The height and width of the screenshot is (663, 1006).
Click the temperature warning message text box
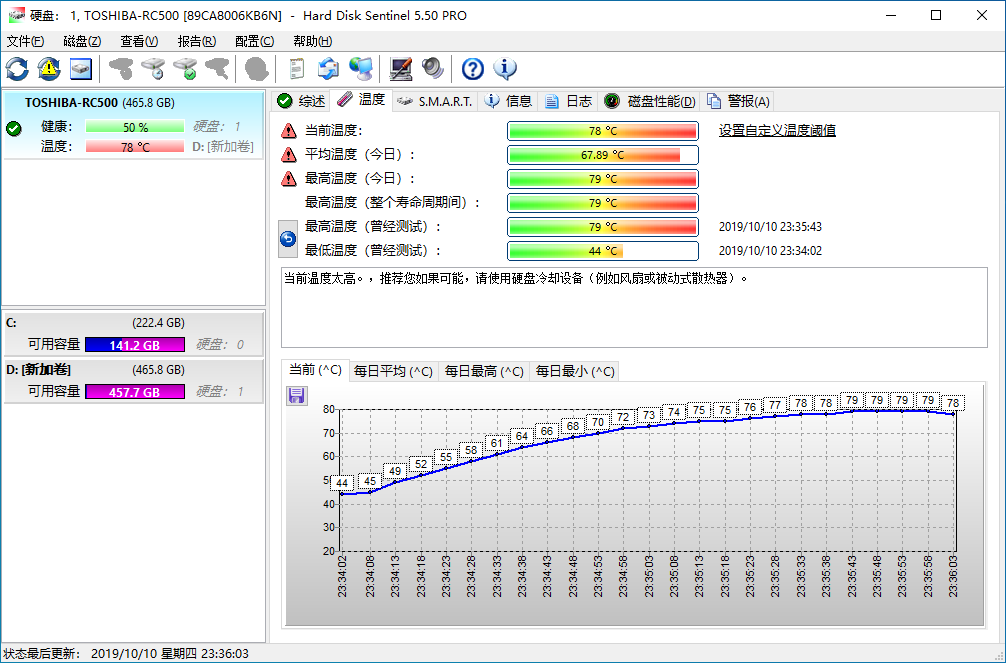click(x=634, y=307)
